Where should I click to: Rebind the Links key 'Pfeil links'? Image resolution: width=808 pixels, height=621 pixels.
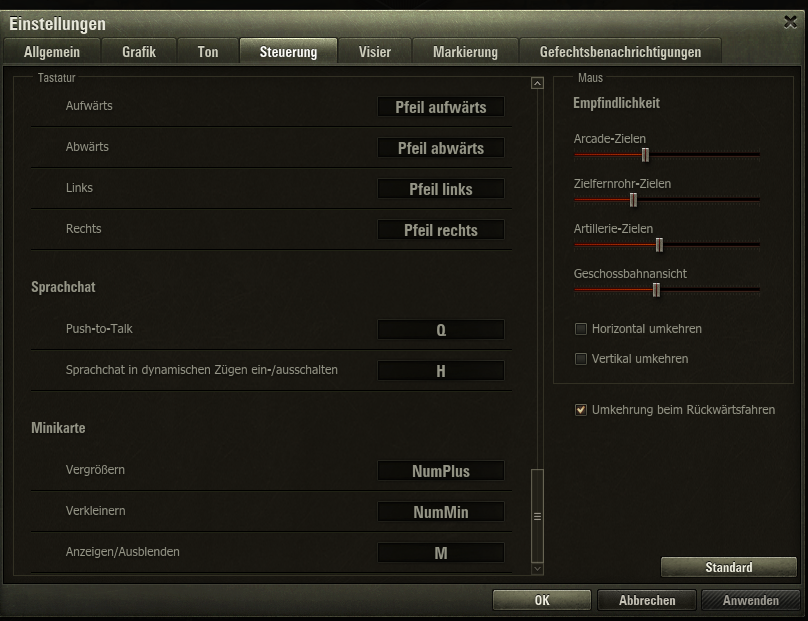[x=441, y=189]
